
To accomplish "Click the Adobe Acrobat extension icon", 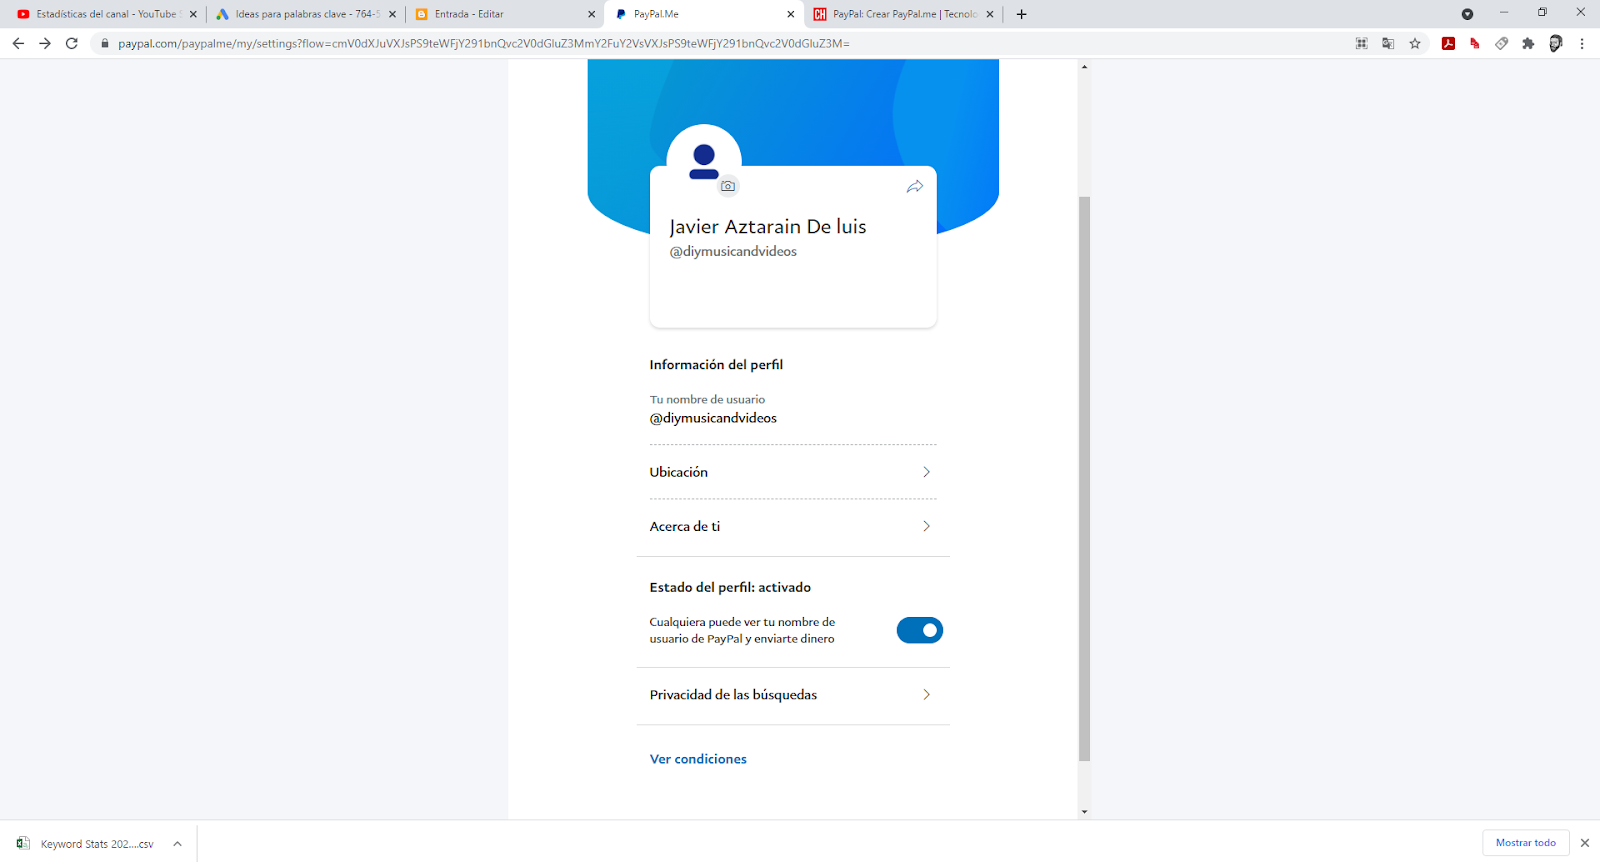I will [x=1448, y=43].
